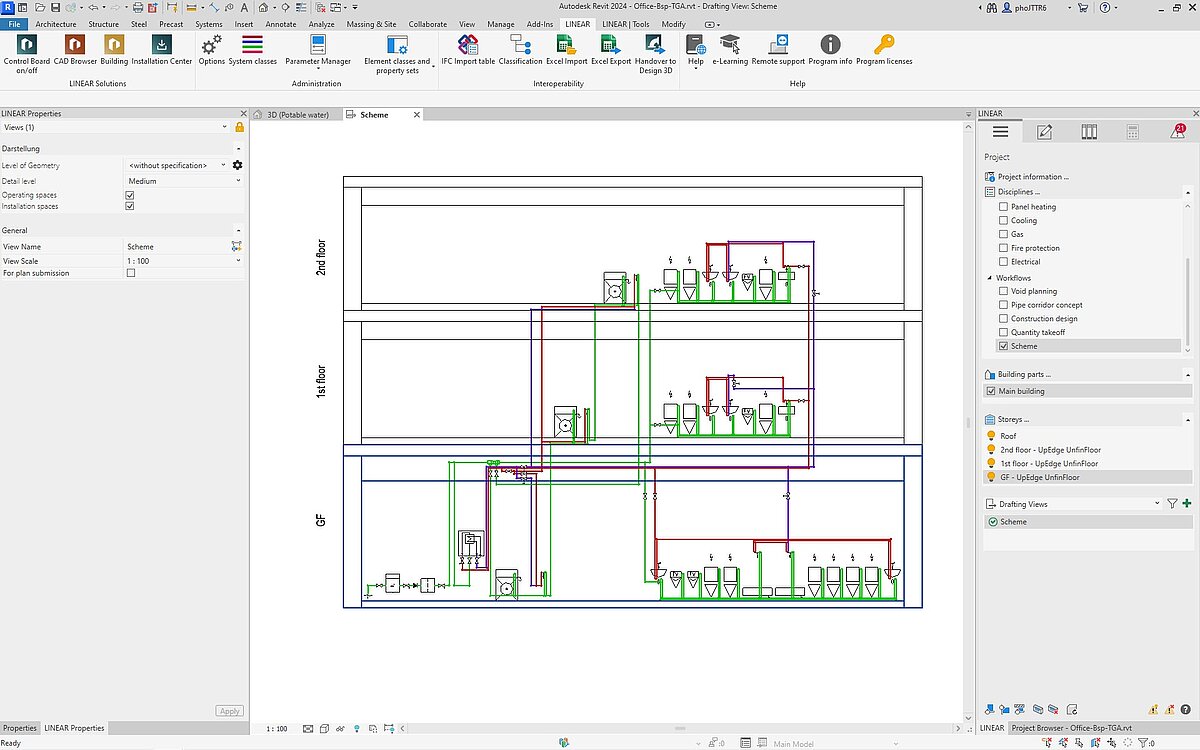Switch to the Annotate ribbon tab
This screenshot has height=750, width=1200.
(281, 24)
